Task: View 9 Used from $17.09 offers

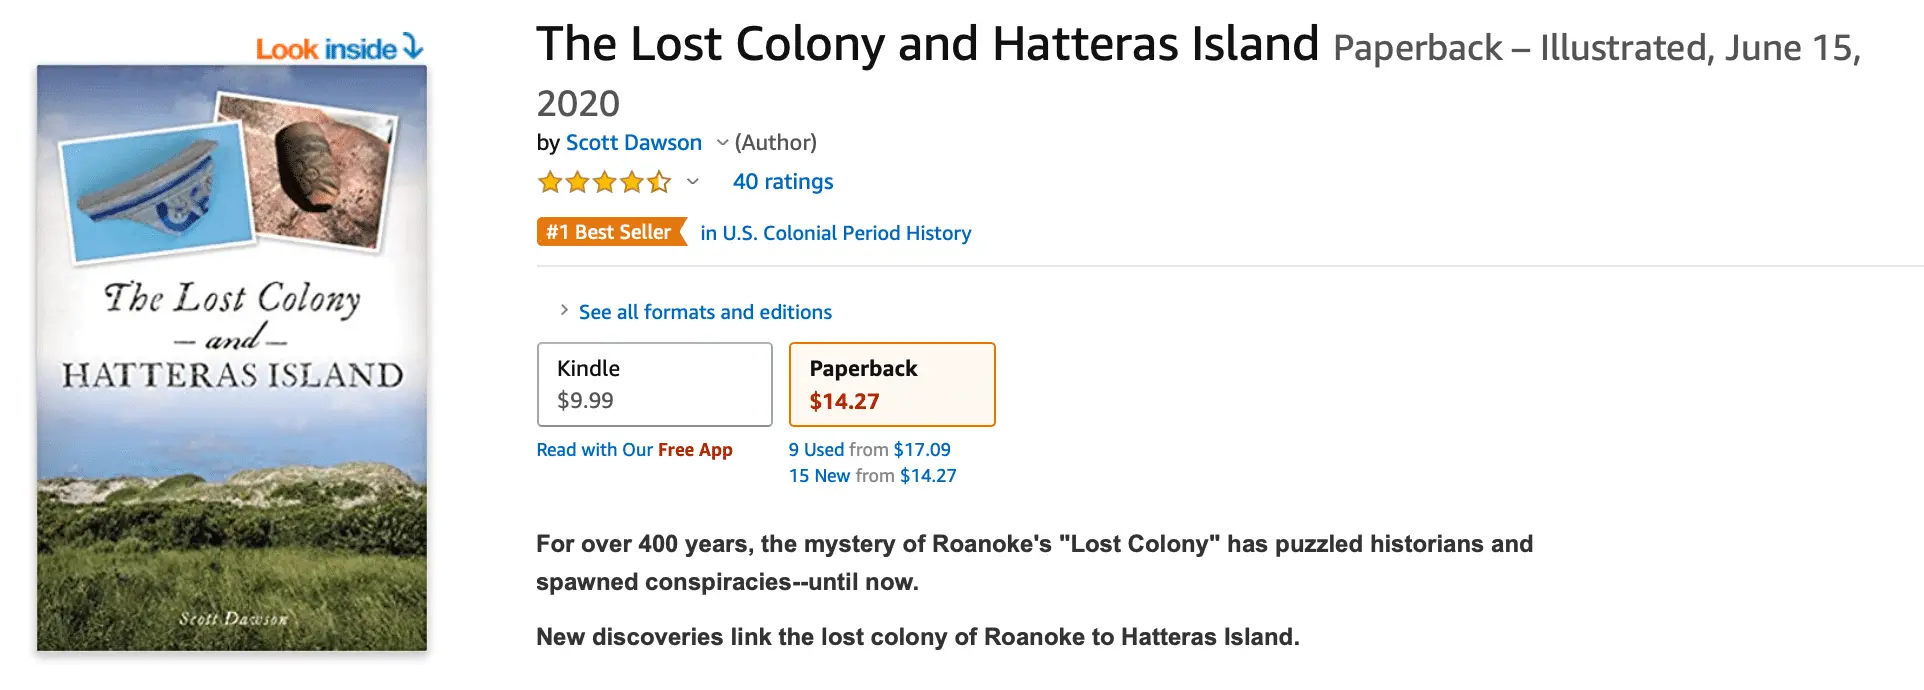Action: 869,450
